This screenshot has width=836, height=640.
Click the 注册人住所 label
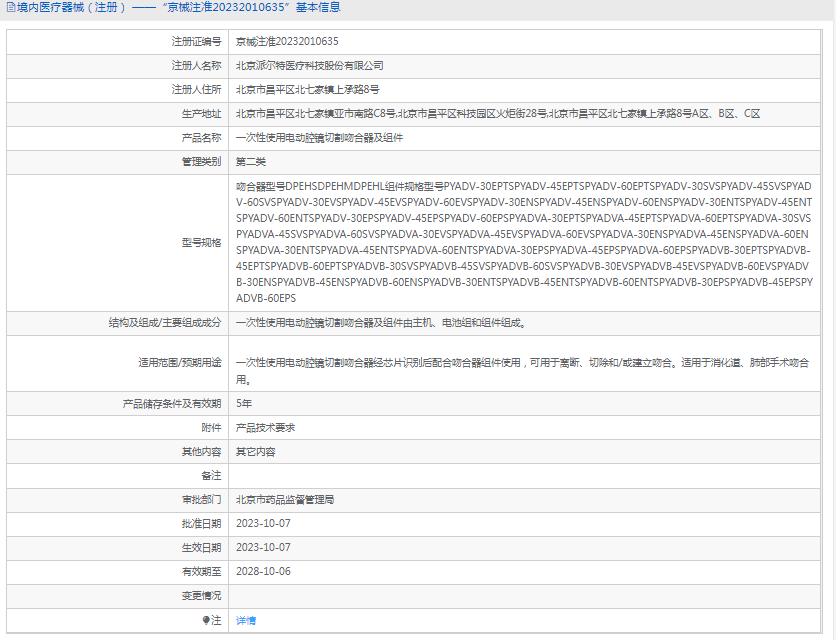(x=196, y=90)
